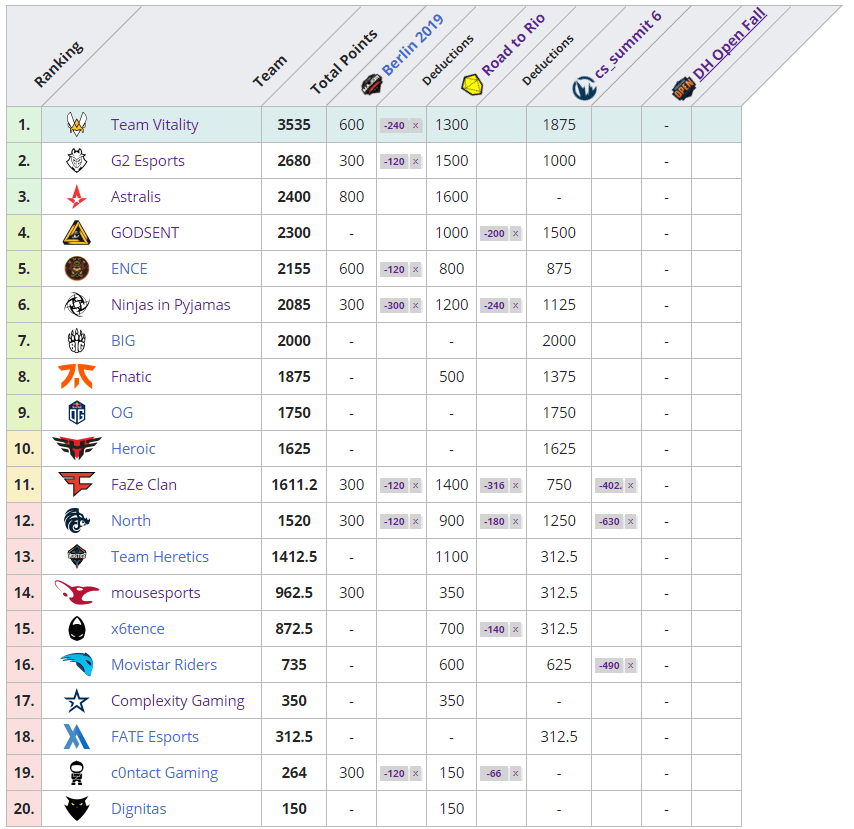Click the Ranking column header
Screen dimensions: 854x829
(x=58, y=64)
